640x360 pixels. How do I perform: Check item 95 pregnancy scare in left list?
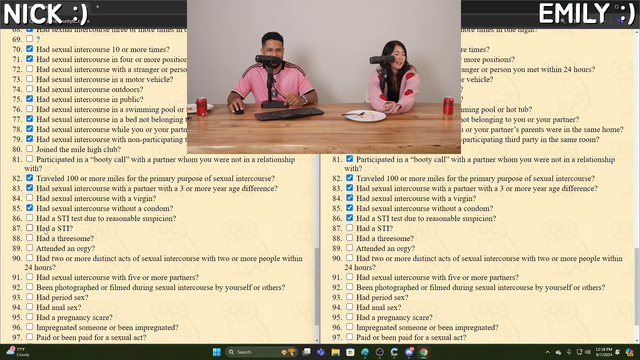[x=29, y=317]
